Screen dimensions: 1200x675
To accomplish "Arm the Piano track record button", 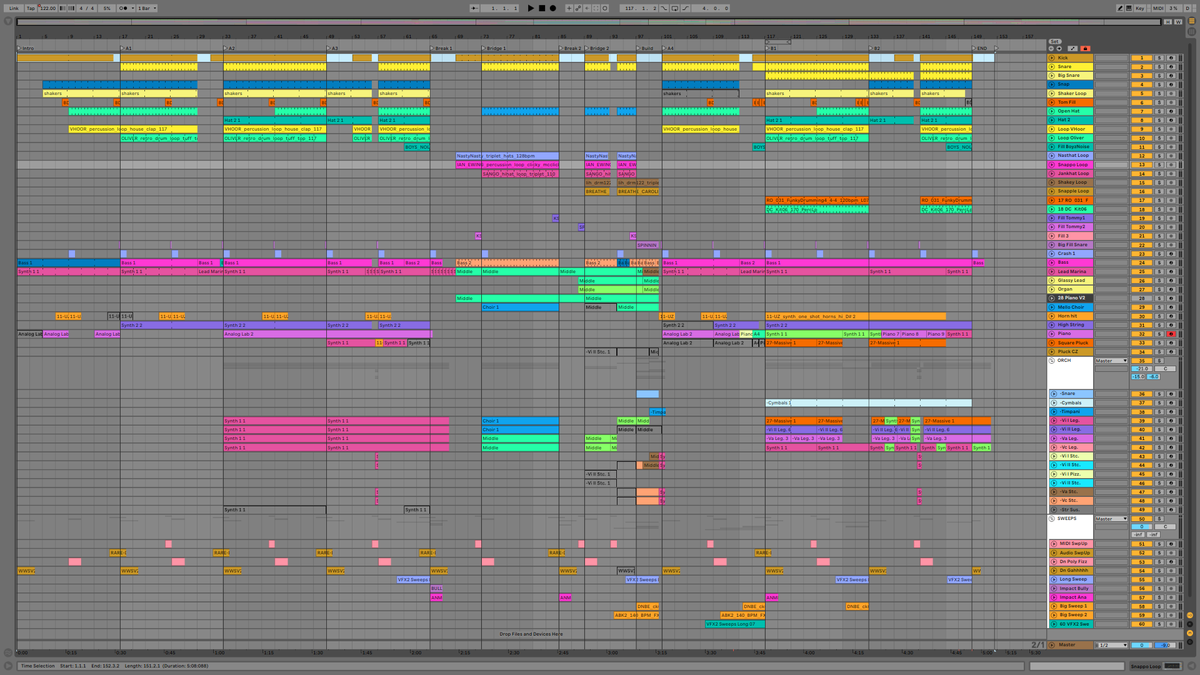I will click(1171, 333).
